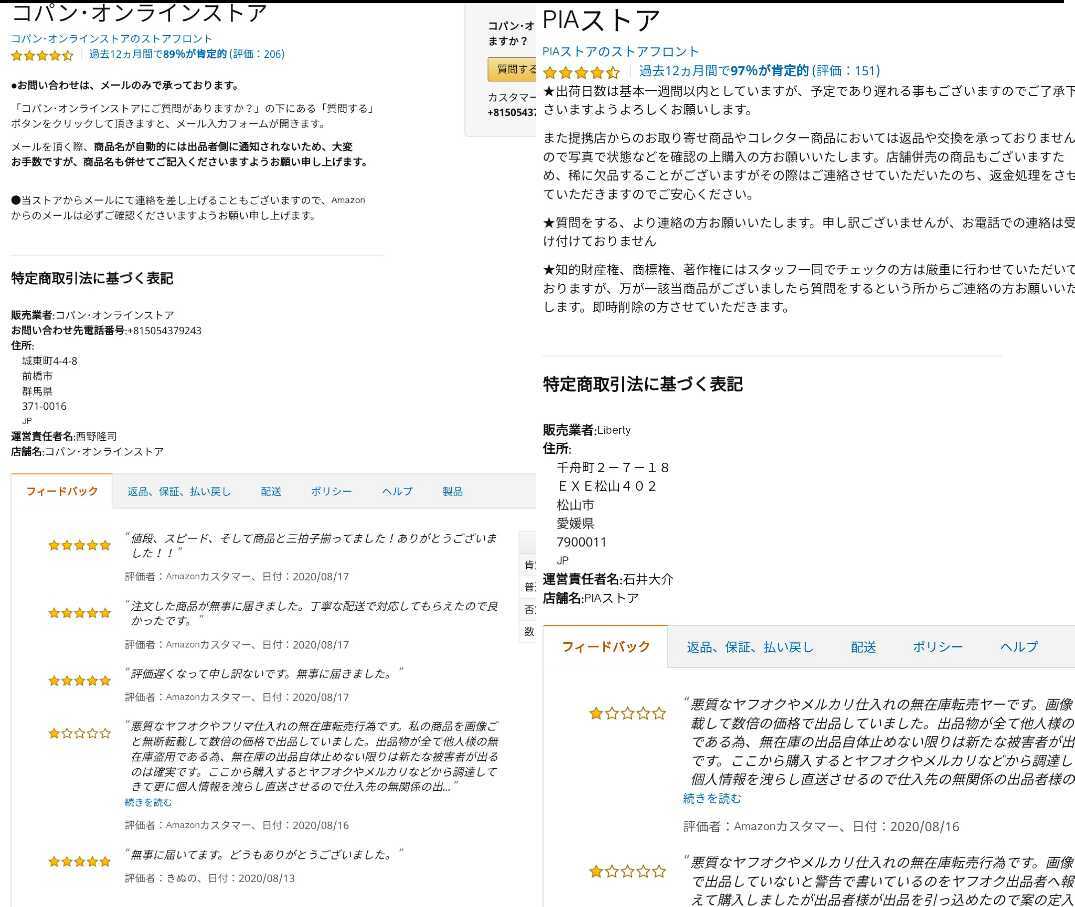Image resolution: width=1075 pixels, height=907 pixels.
Task: Click PIAストア 特定商取引法に基づく表記 heading
Action: [x=642, y=385]
